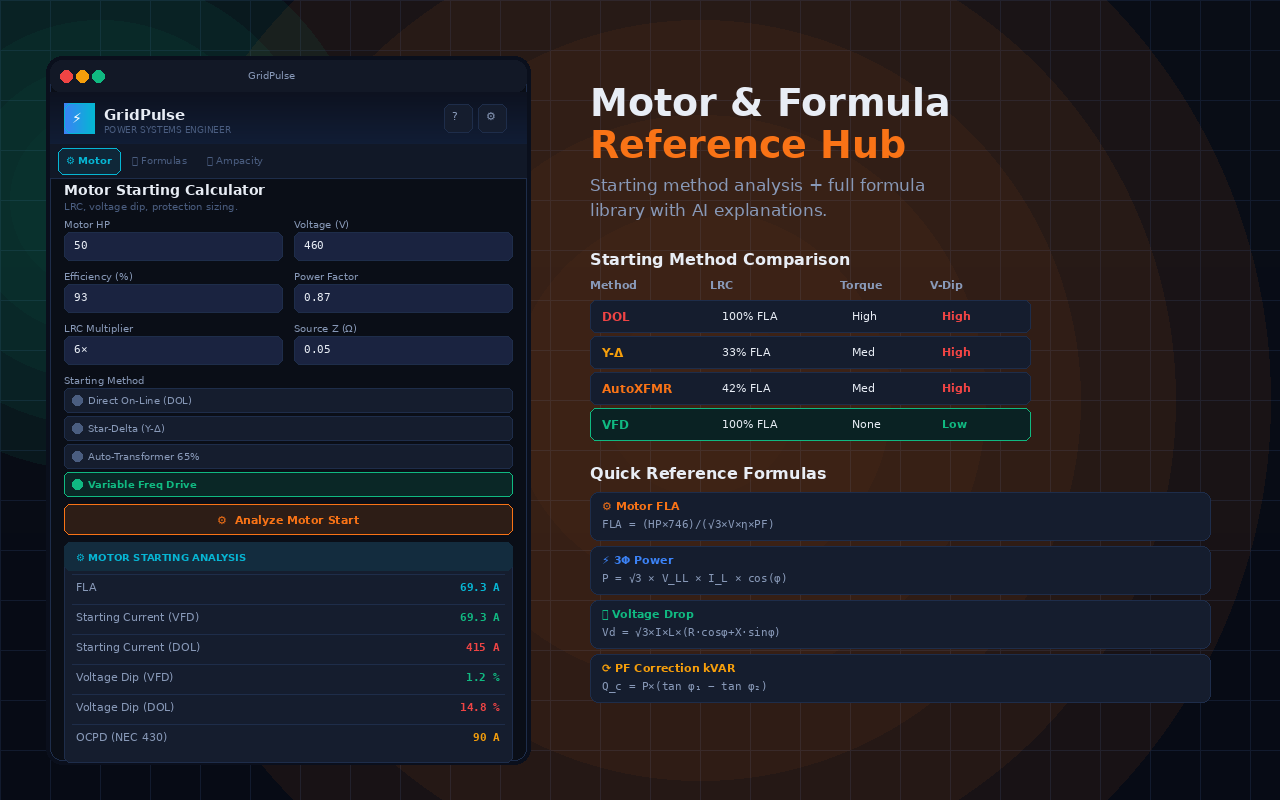This screenshot has height=800, width=1280.
Task: Select the Y-Δ row in comparison table
Action: pos(810,352)
